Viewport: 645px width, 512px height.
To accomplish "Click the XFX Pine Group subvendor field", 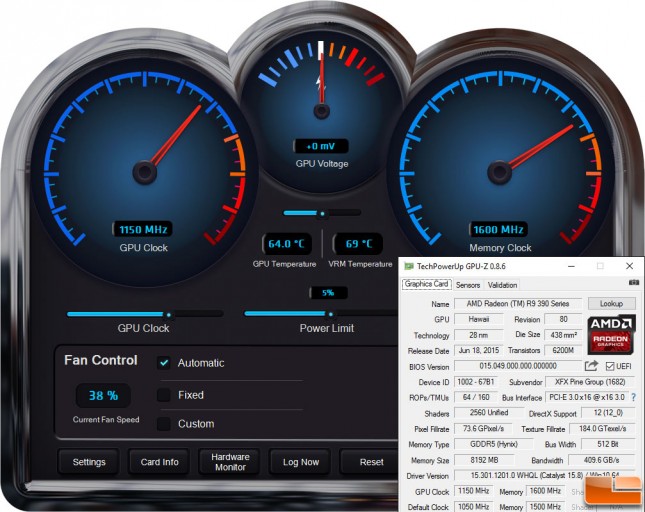I will [590, 382].
